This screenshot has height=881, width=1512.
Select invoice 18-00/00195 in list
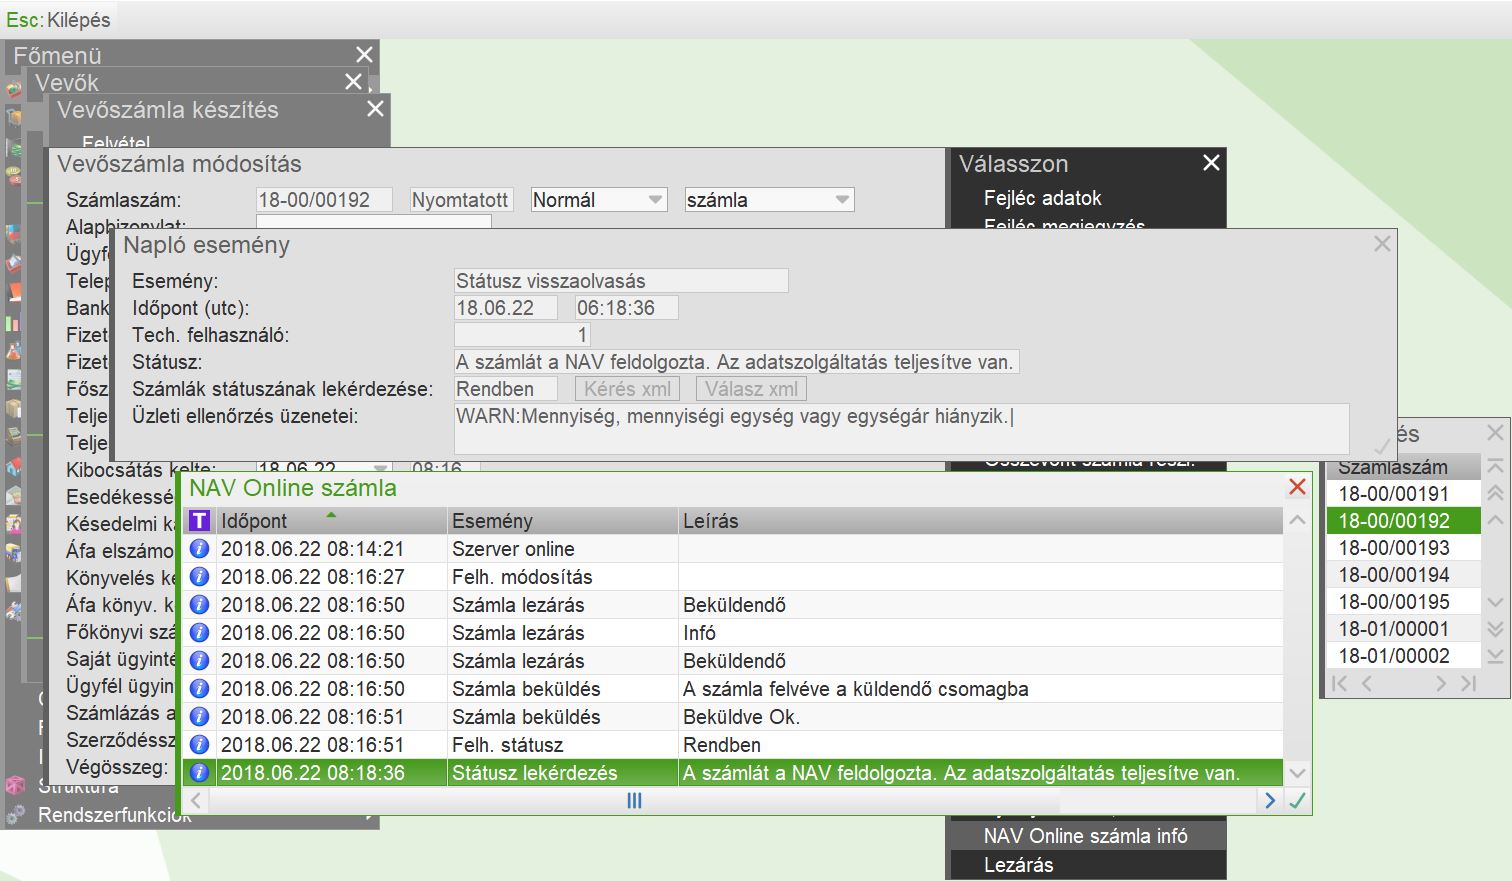[x=1402, y=602]
